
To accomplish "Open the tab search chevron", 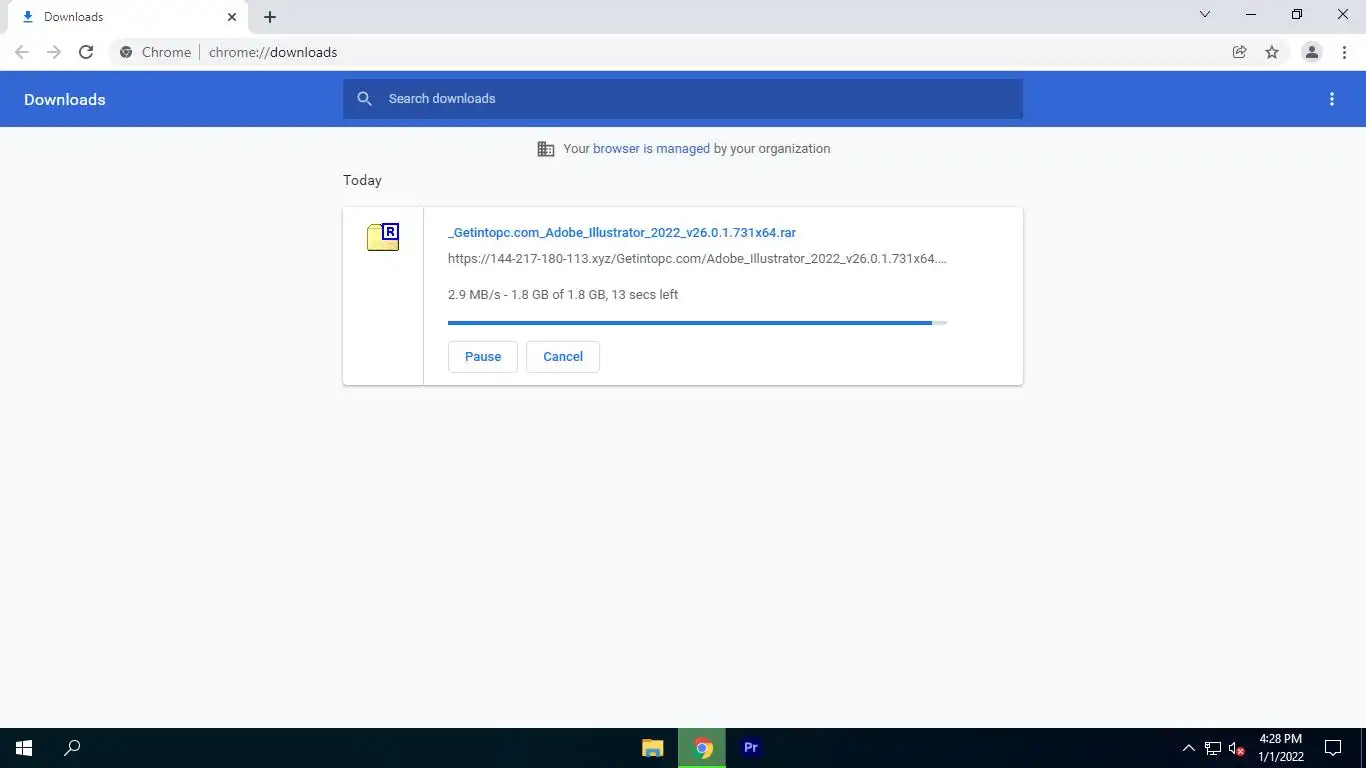I will (x=1205, y=14).
